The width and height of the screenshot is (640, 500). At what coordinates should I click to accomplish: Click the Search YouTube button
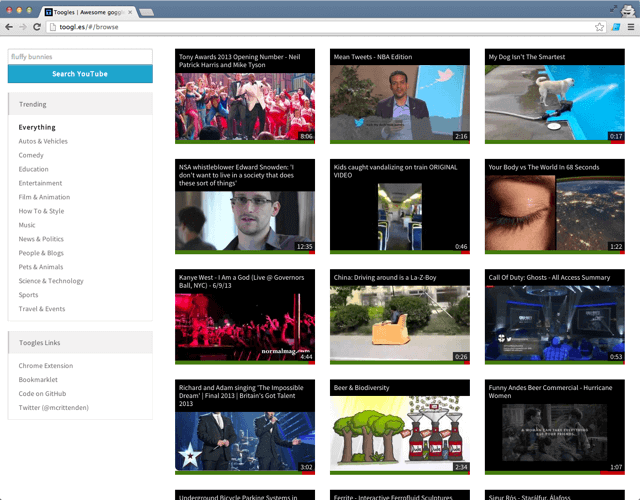tap(80, 74)
